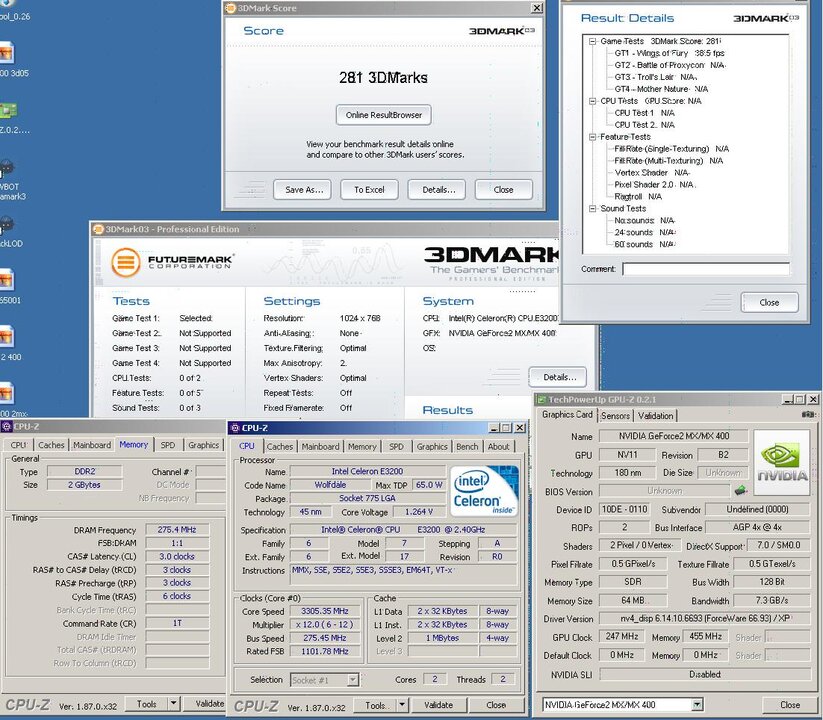823x720 pixels.
Task: Click Details... in 3DMark Score window
Action: point(437,189)
